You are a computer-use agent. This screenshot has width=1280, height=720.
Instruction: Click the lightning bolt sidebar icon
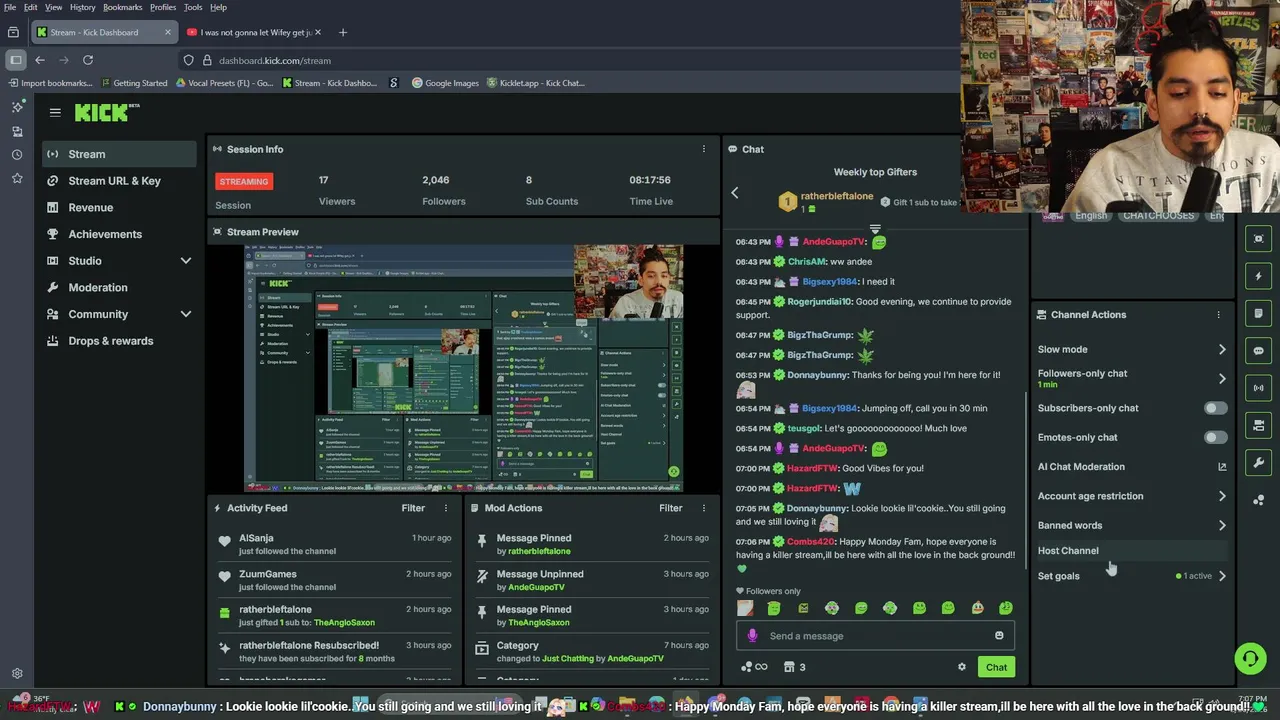1258,276
